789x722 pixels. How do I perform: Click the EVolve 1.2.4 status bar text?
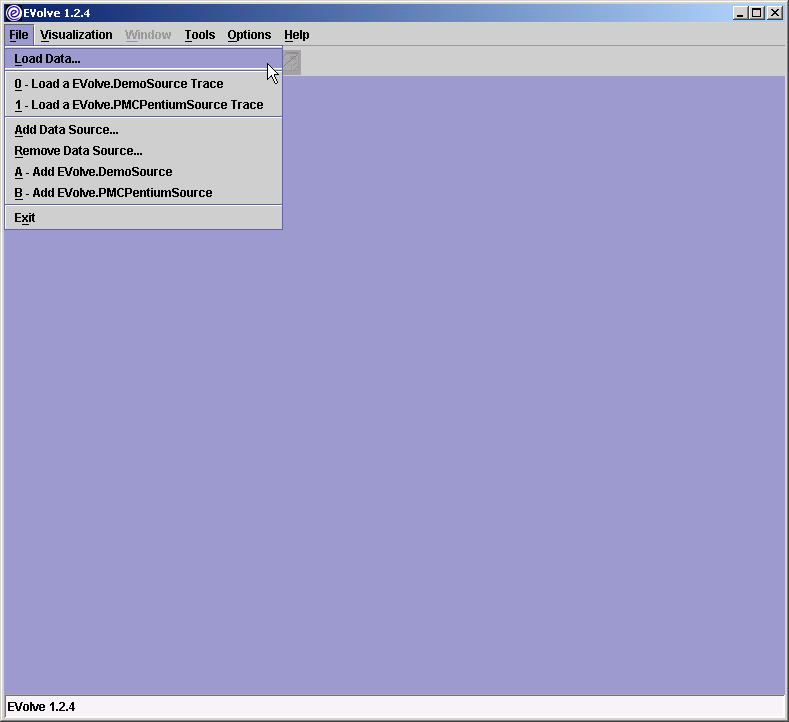pyautogui.click(x=41, y=707)
